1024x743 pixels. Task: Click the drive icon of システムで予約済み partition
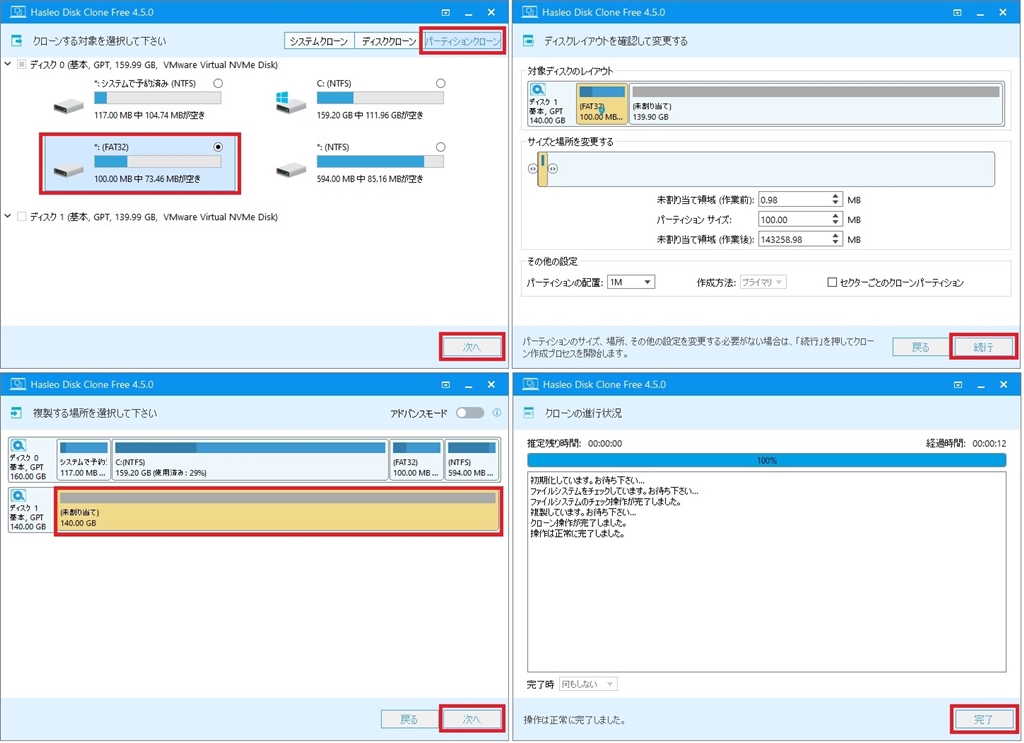(69, 106)
